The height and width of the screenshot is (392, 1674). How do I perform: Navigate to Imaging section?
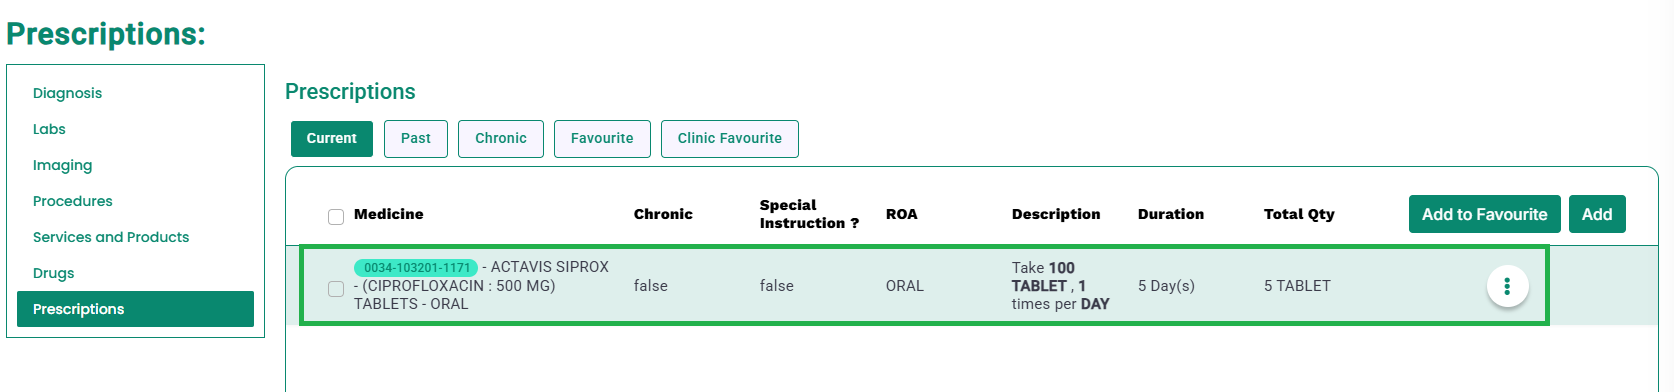point(62,165)
